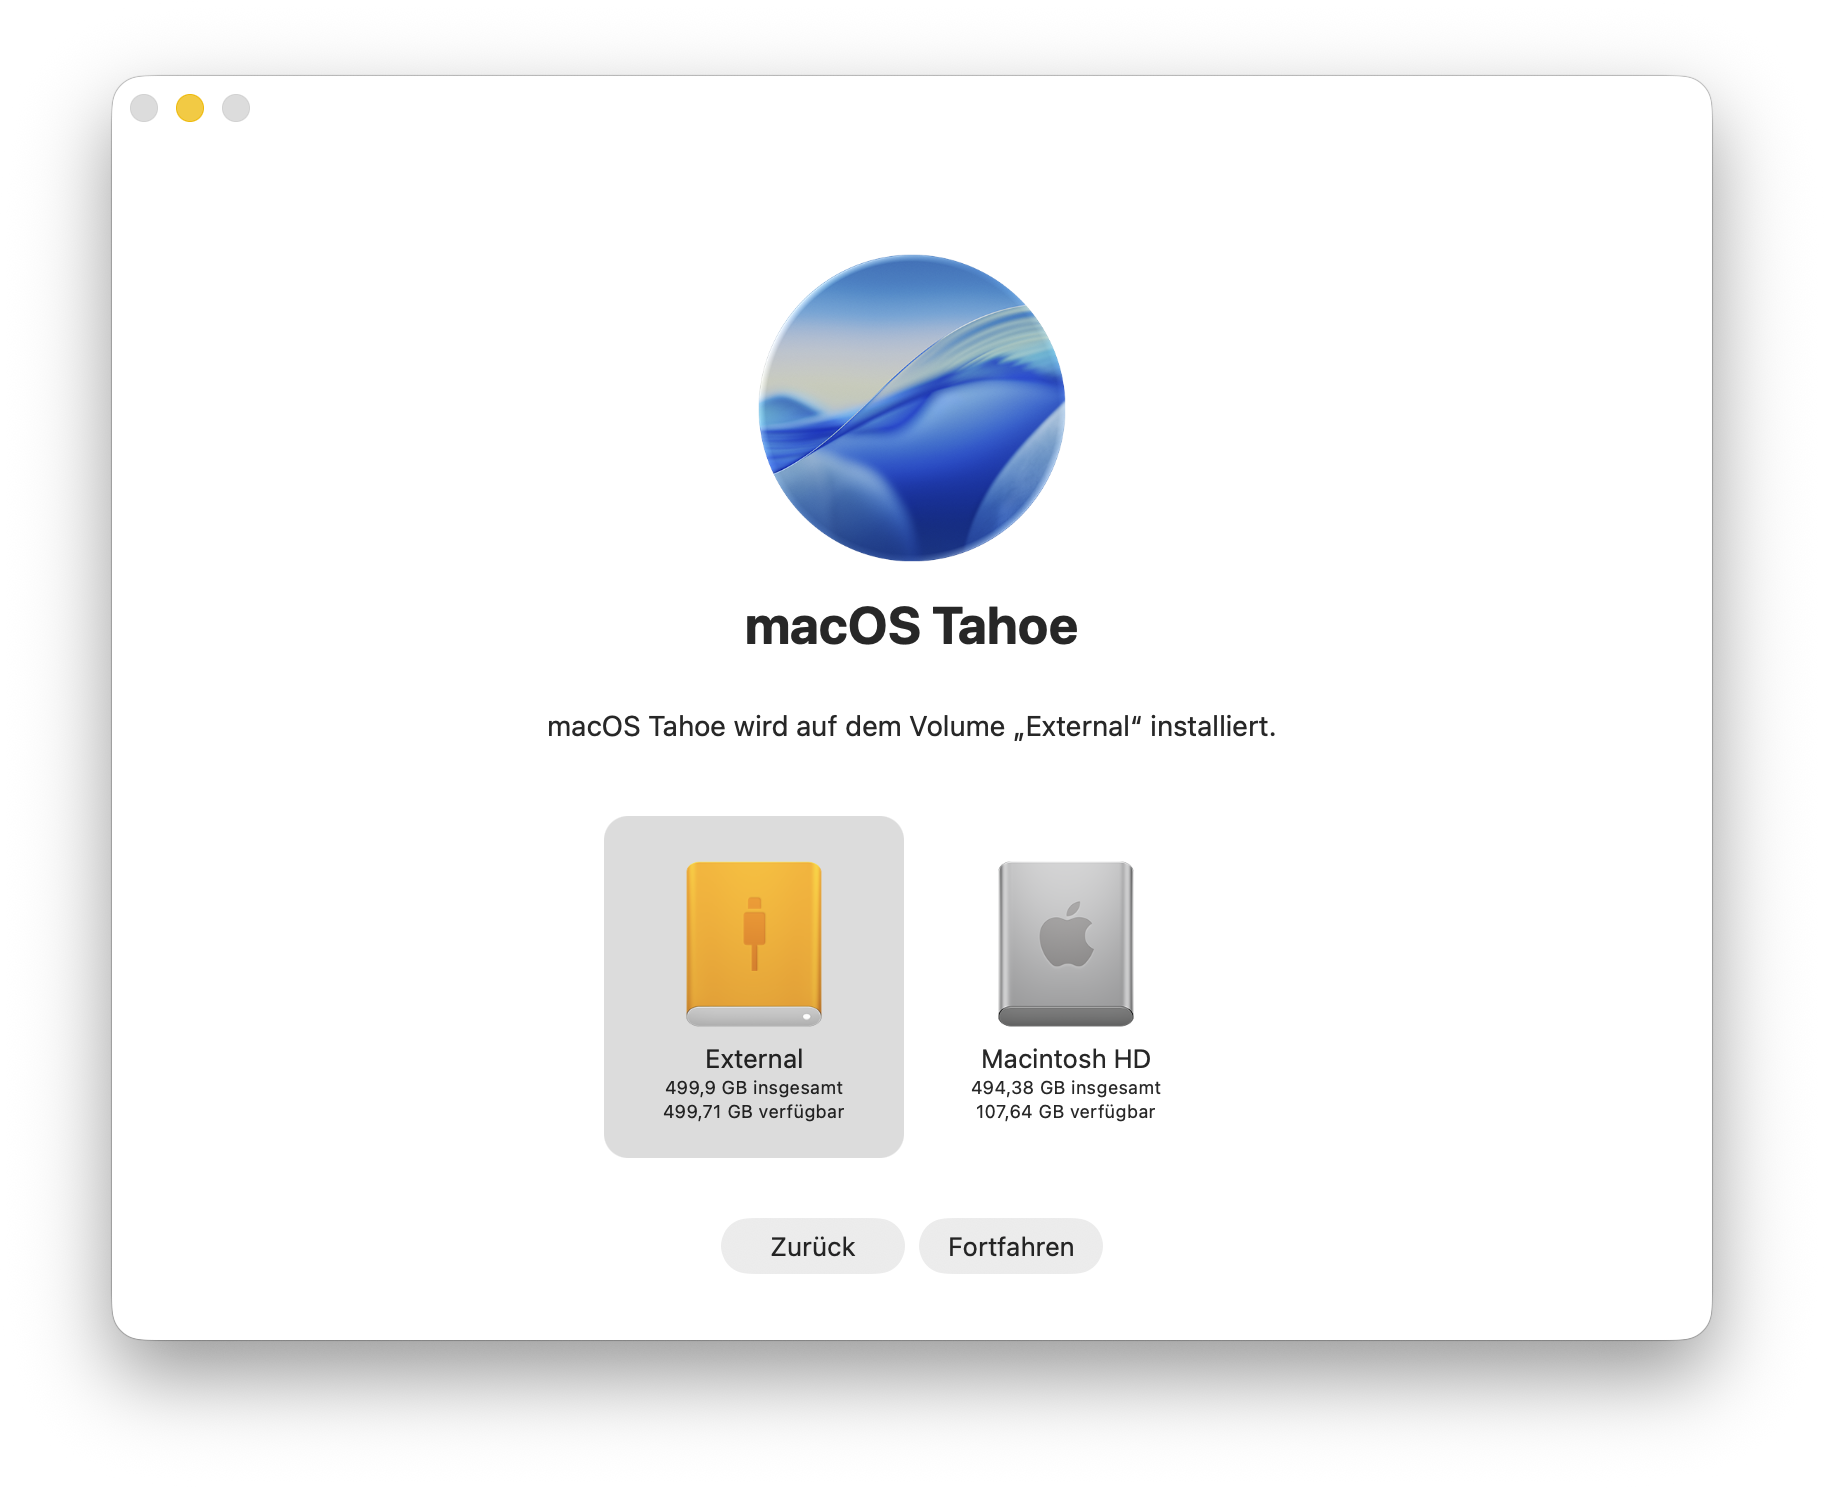The width and height of the screenshot is (1824, 1488).
Task: Click the Apple logo on Macintosh HD
Action: pos(1066,935)
